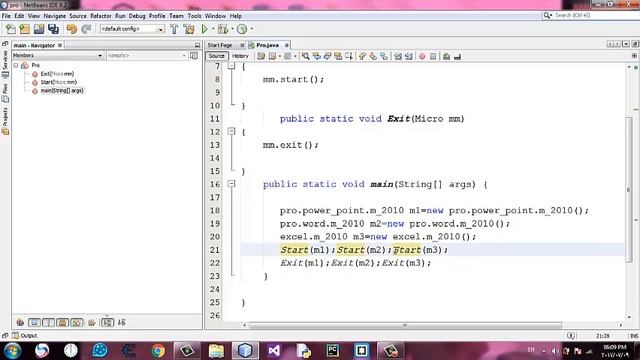Open the Windows Start menu
The width and height of the screenshot is (640, 360).
(13, 351)
